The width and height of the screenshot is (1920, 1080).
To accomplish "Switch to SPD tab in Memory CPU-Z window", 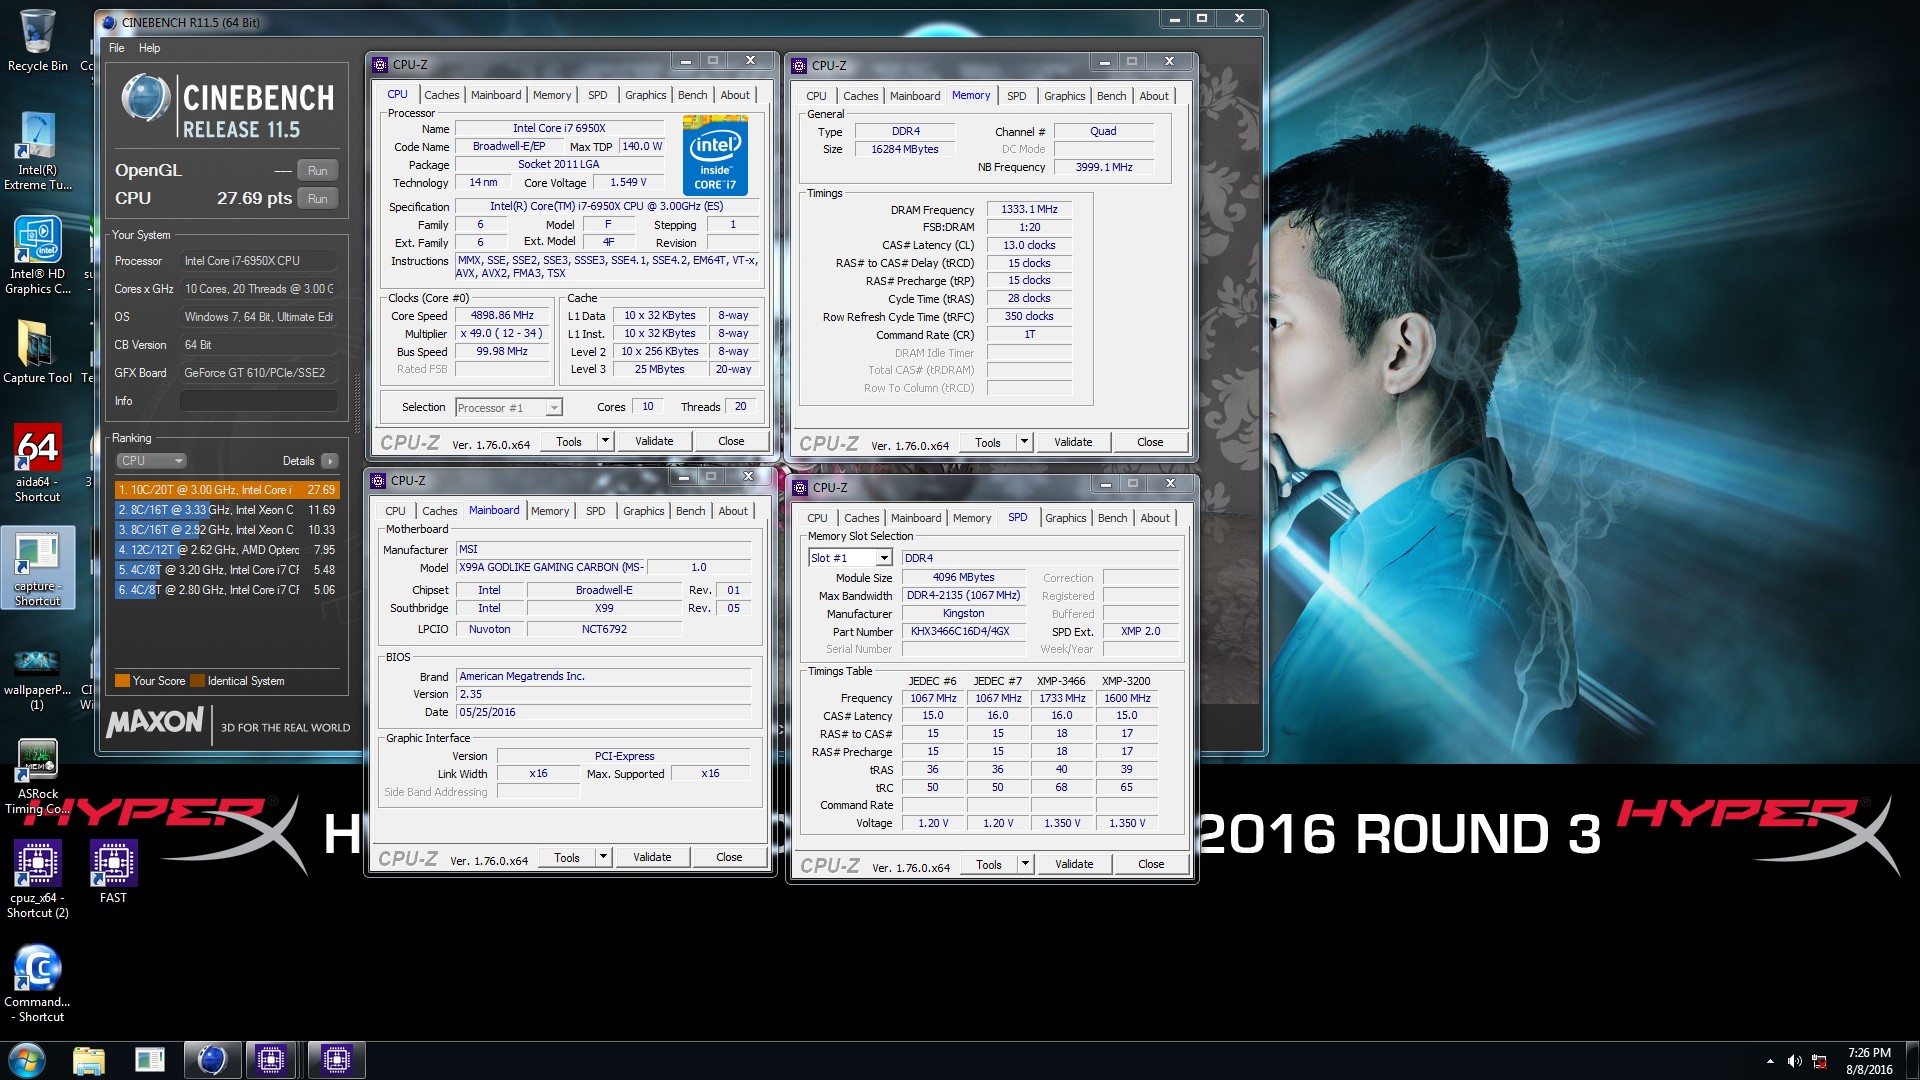I will [1016, 96].
